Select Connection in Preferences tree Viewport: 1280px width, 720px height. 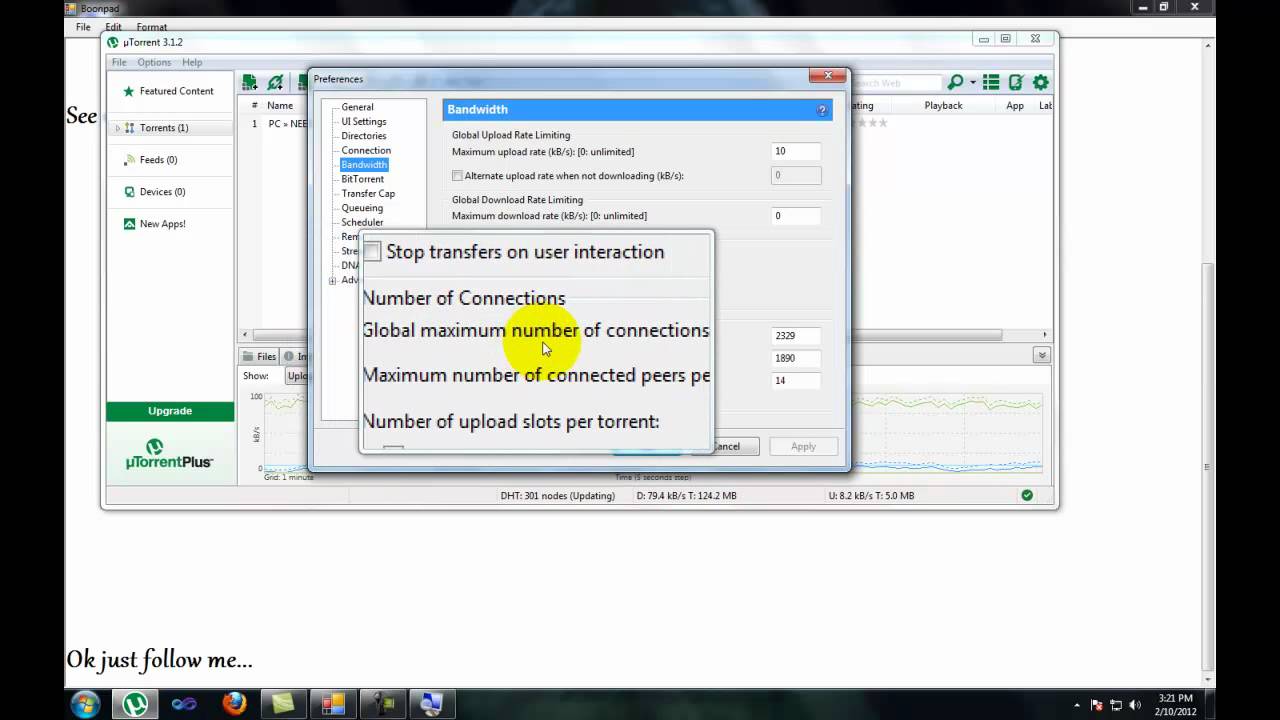coord(366,150)
